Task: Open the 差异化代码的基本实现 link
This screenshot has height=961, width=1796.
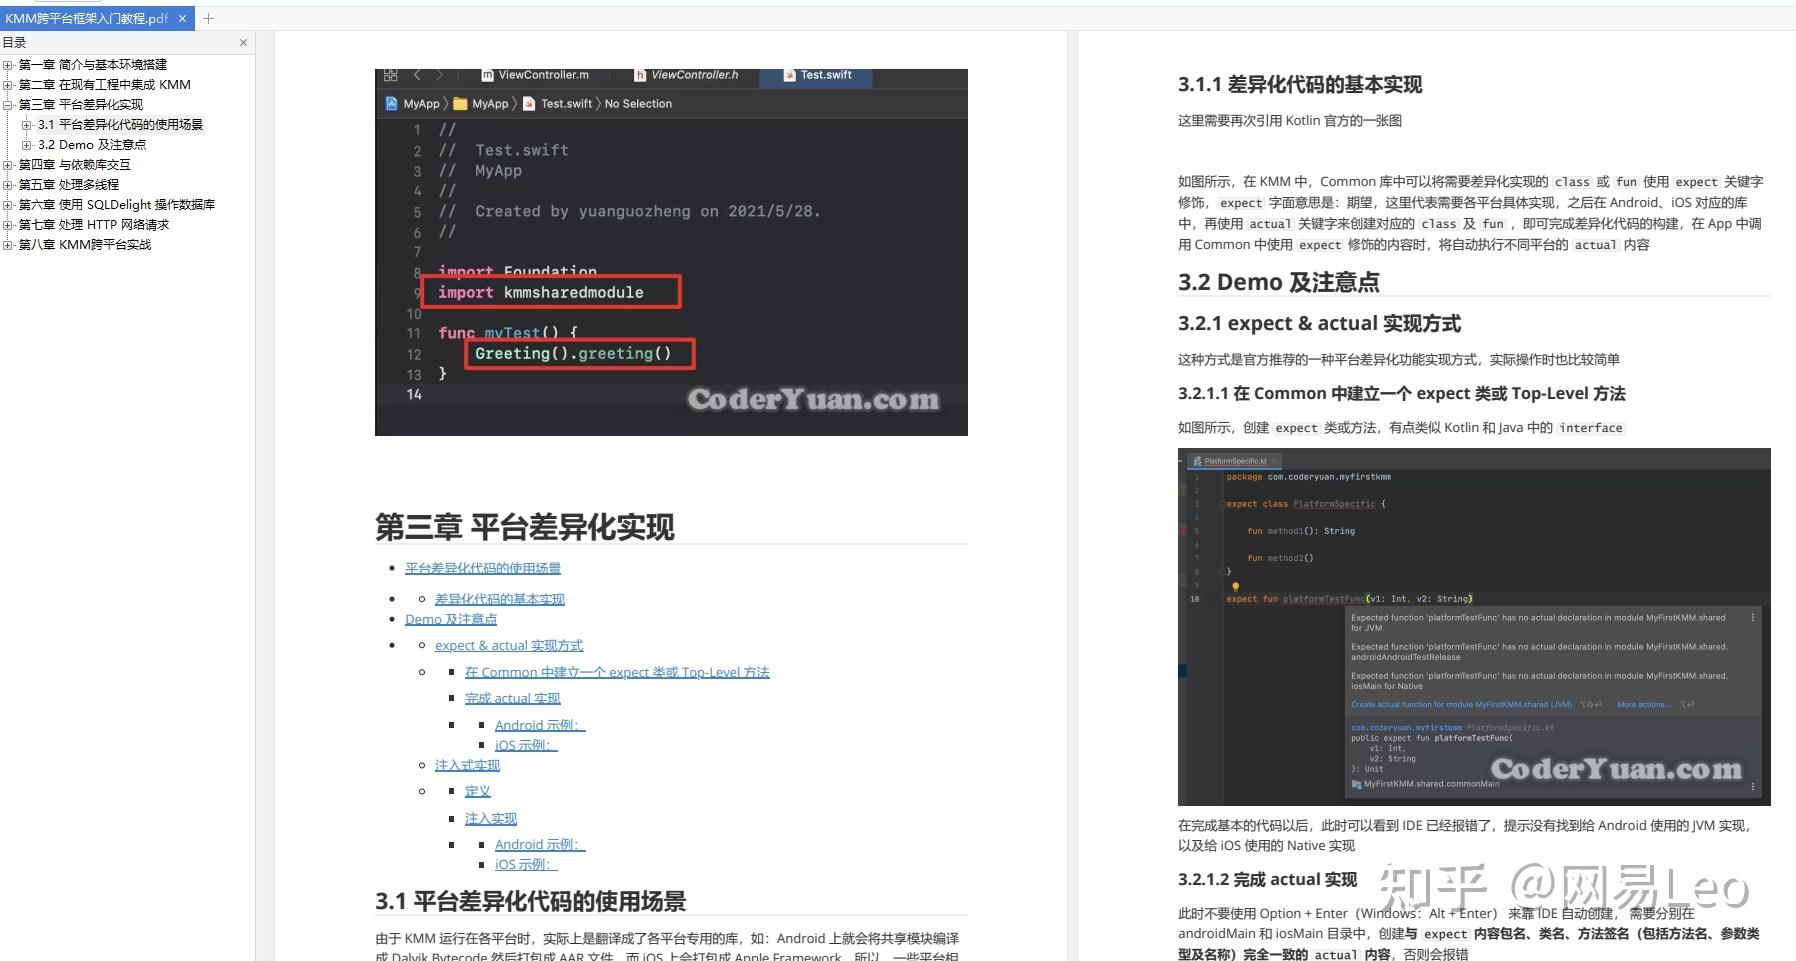Action: coord(500,598)
